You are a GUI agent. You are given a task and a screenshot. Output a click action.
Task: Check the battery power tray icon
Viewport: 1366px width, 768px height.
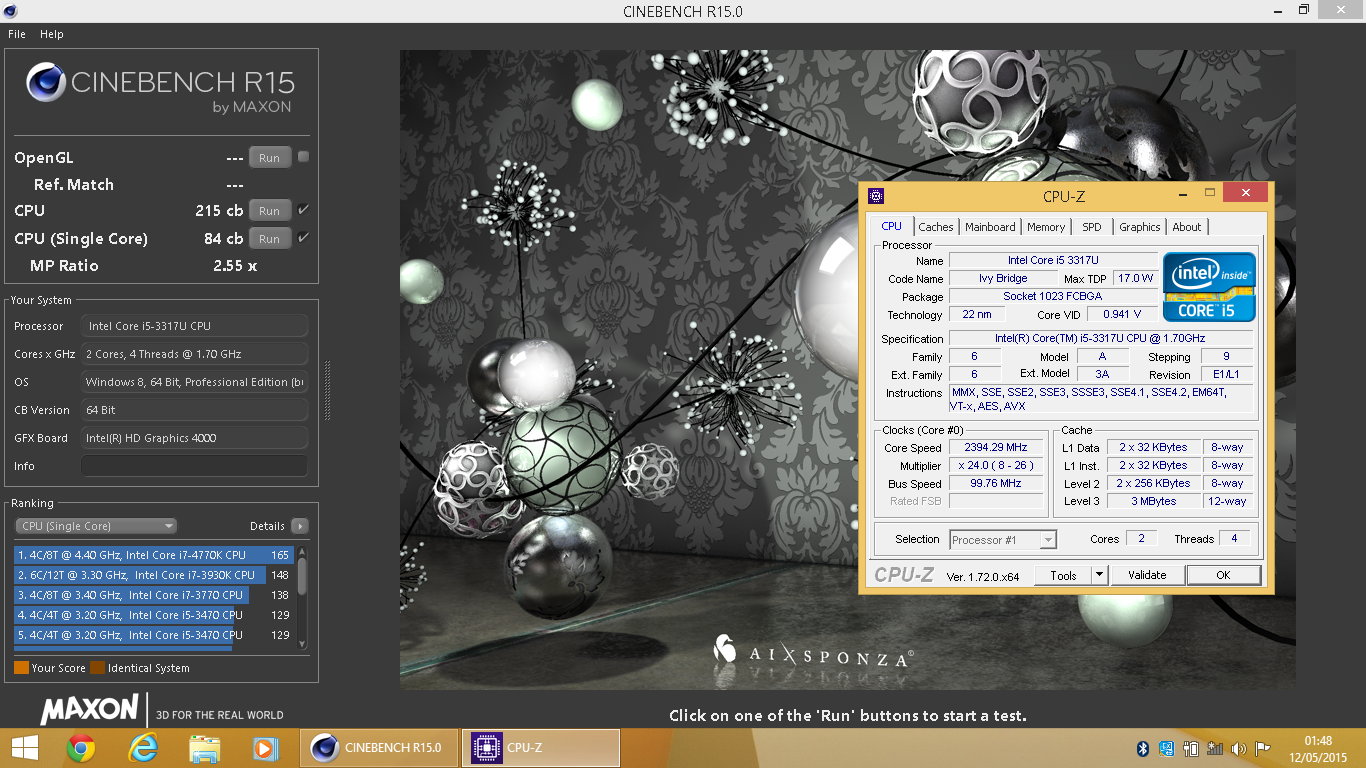coord(1191,748)
